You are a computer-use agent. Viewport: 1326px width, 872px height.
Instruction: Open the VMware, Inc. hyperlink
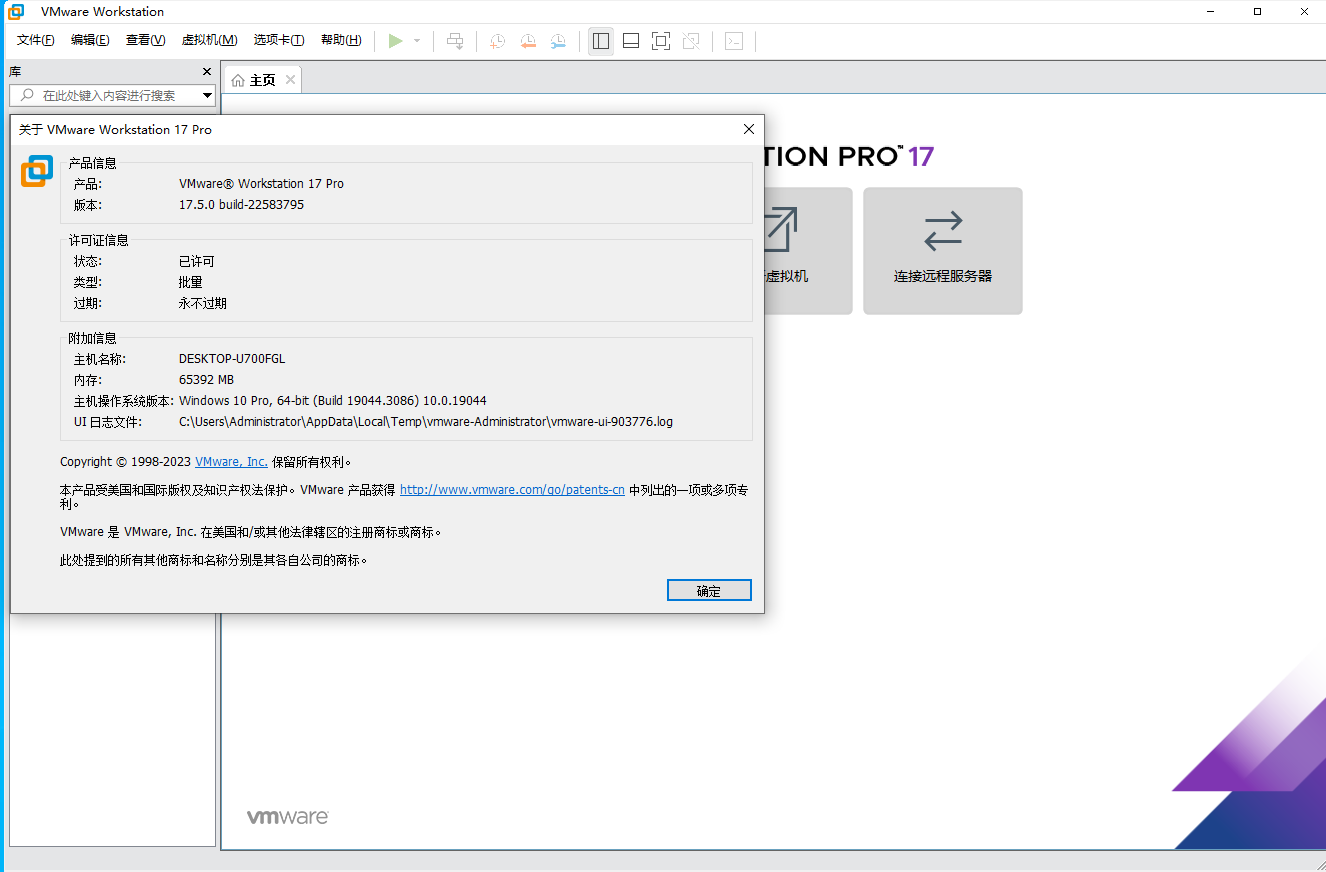coord(231,461)
